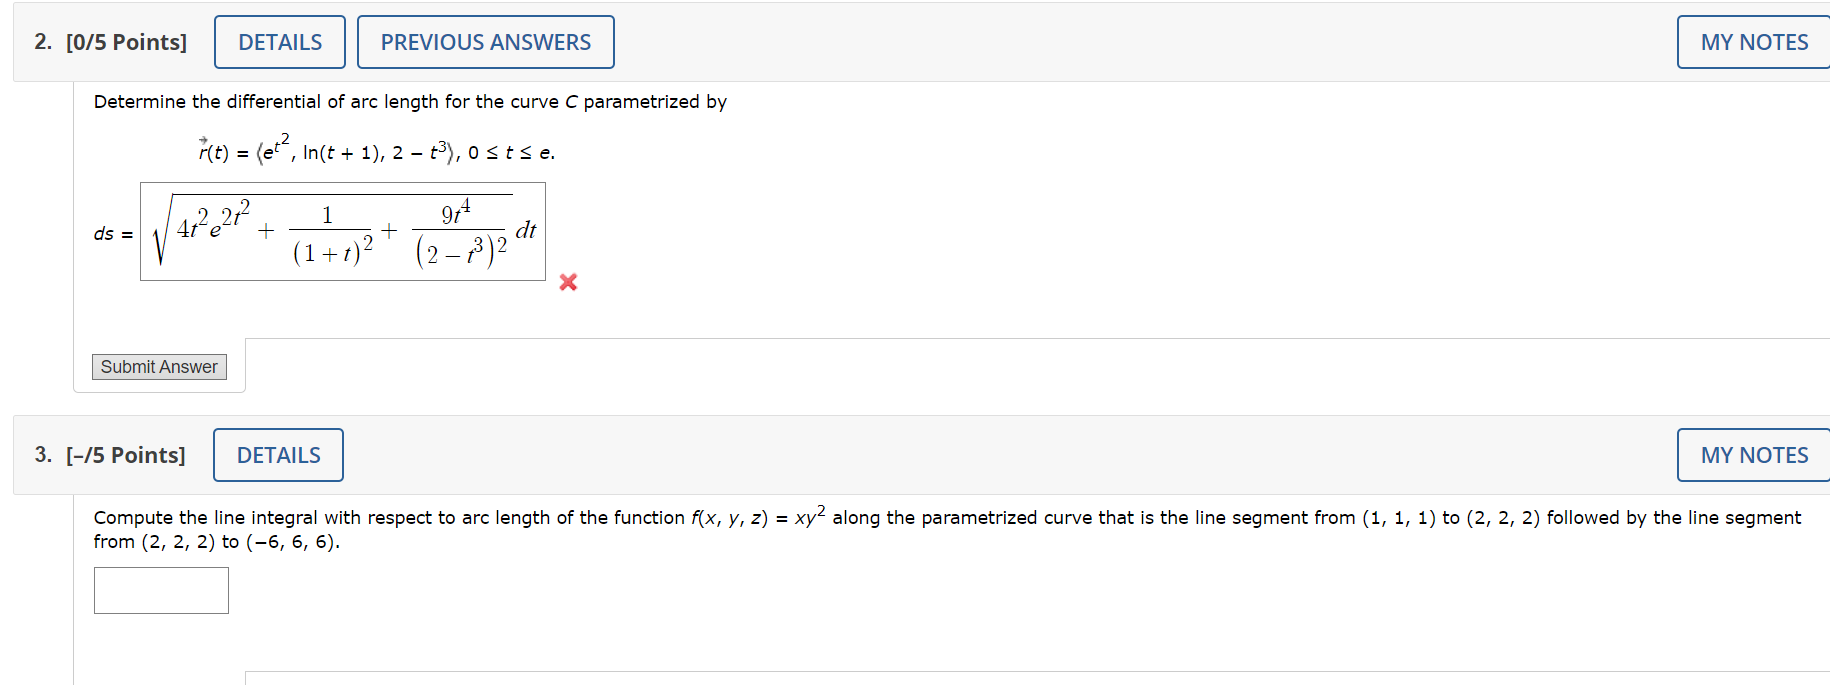The image size is (1830, 685).
Task: Open DETAILS for Question 3
Action: (277, 454)
